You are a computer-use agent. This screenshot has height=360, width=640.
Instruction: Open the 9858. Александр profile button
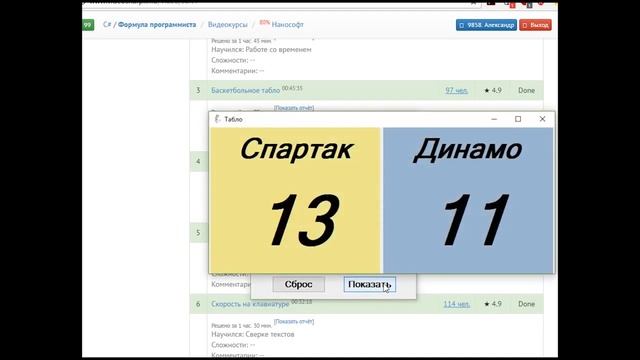click(x=486, y=25)
